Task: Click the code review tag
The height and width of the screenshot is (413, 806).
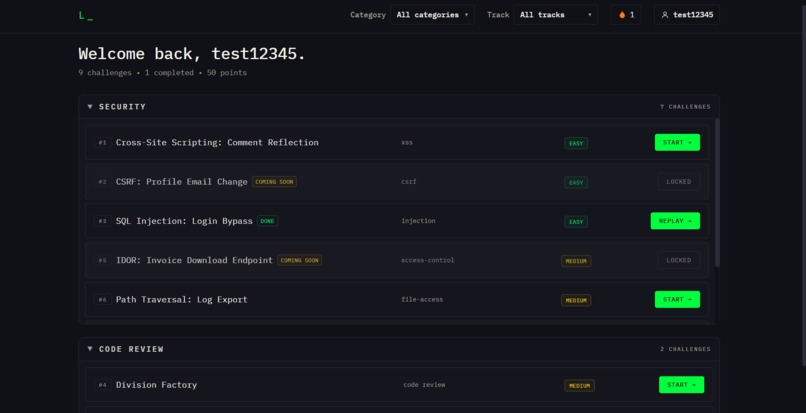Action: coord(424,385)
